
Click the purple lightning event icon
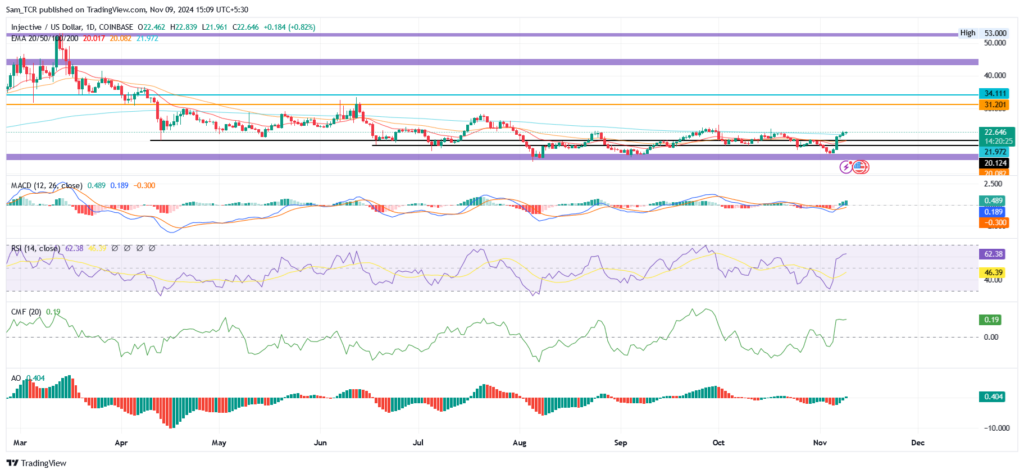click(847, 167)
